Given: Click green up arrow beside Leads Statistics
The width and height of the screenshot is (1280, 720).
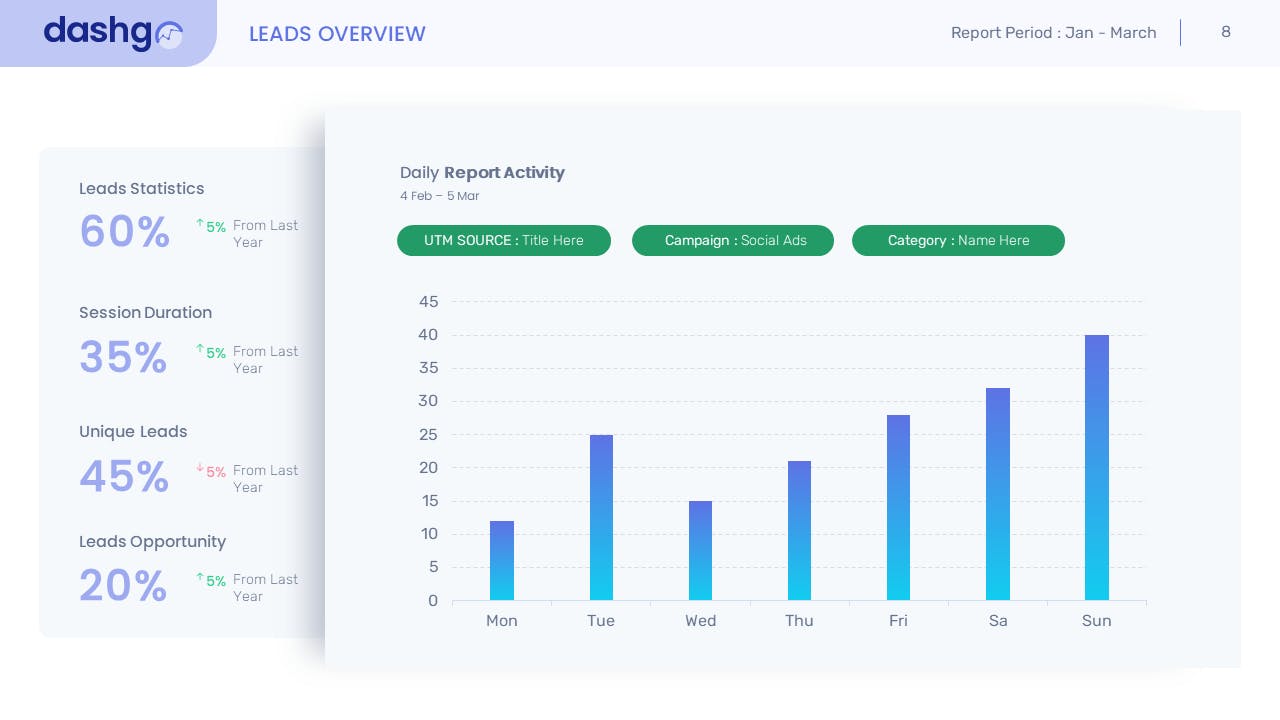Looking at the screenshot, I should (200, 224).
